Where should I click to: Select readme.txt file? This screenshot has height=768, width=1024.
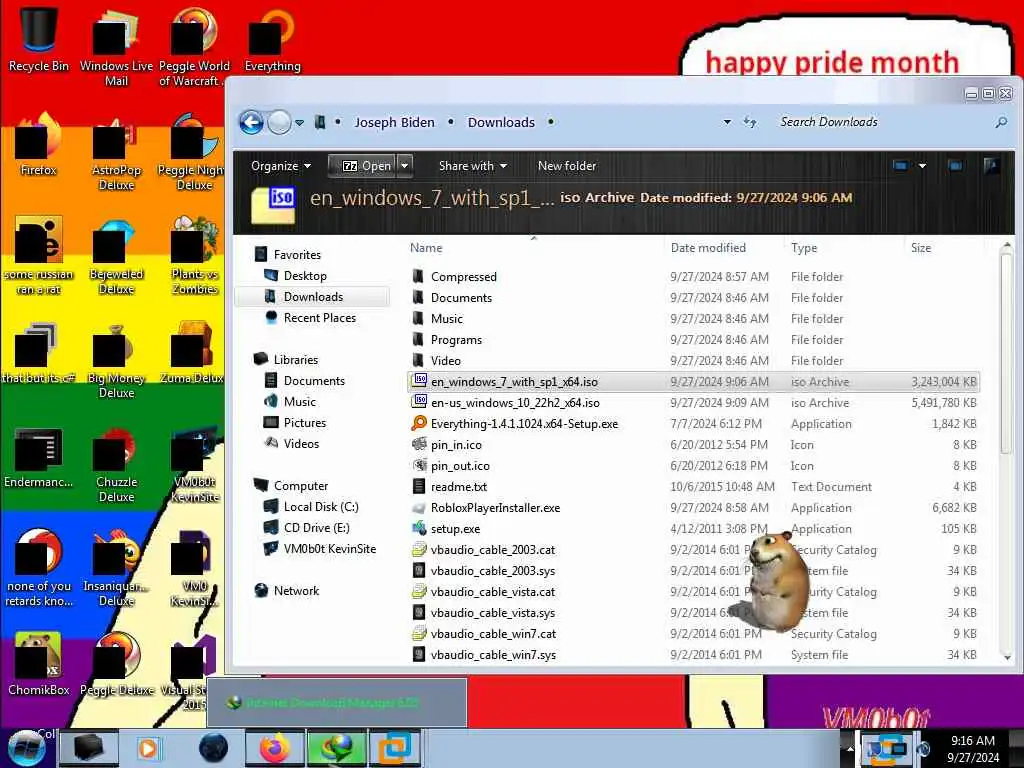(458, 487)
